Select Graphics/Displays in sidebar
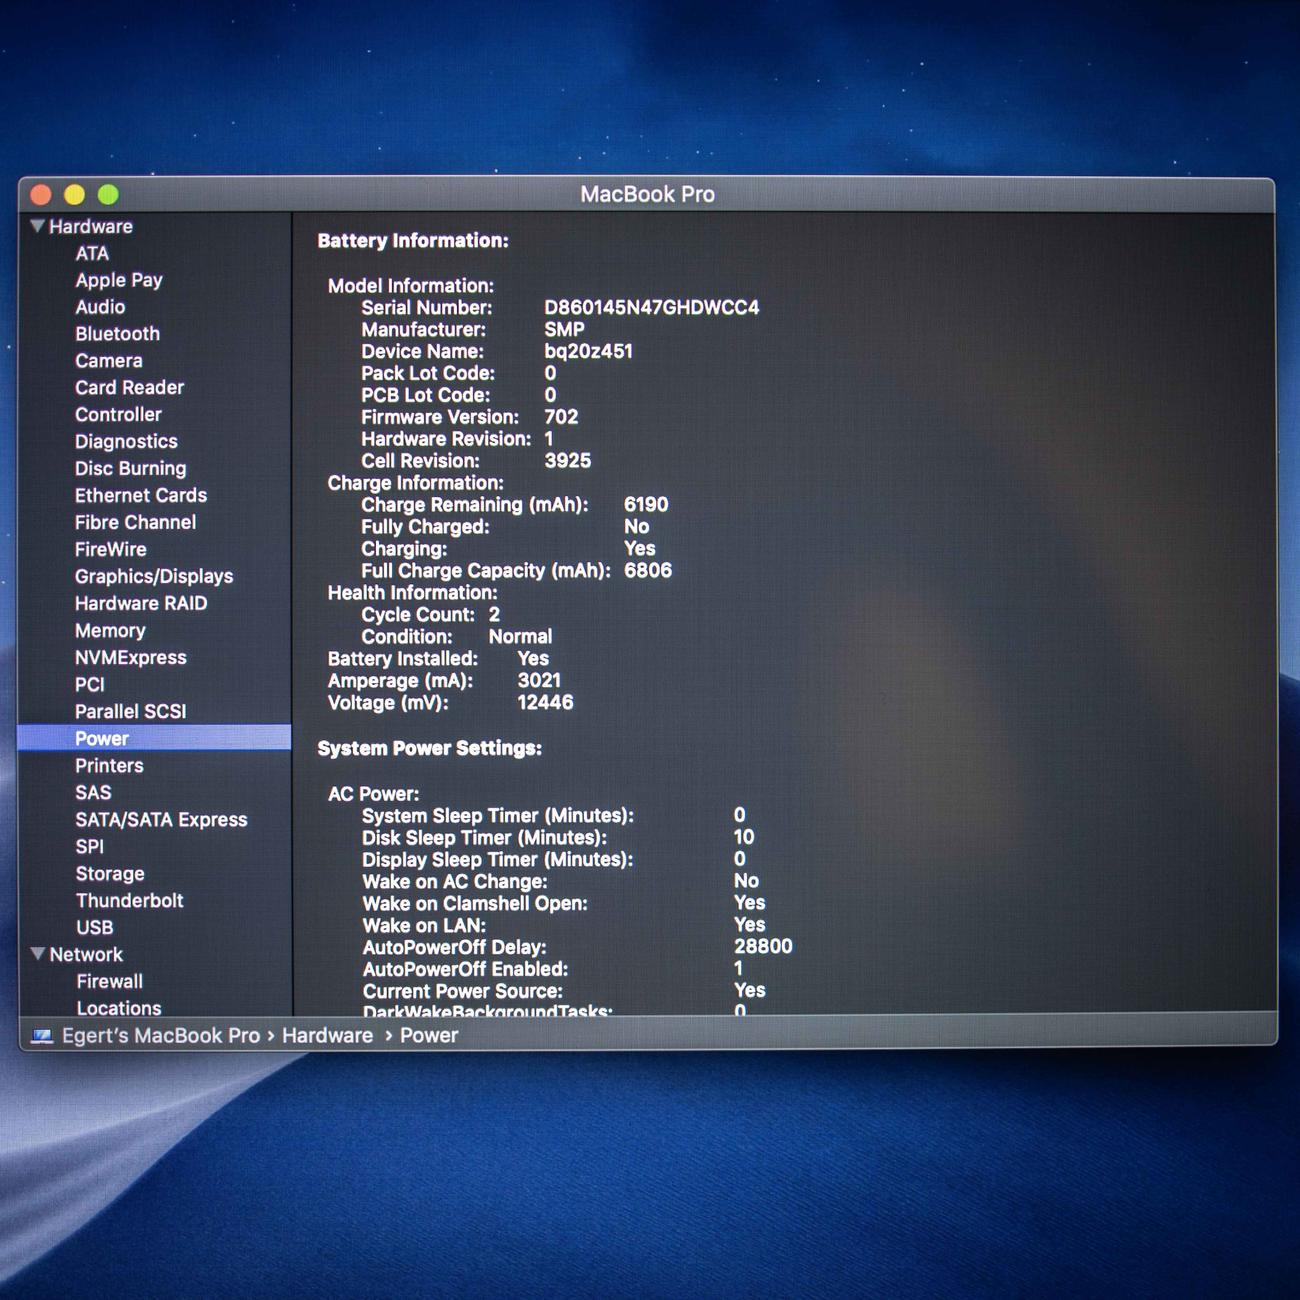The height and width of the screenshot is (1300, 1300). [154, 576]
